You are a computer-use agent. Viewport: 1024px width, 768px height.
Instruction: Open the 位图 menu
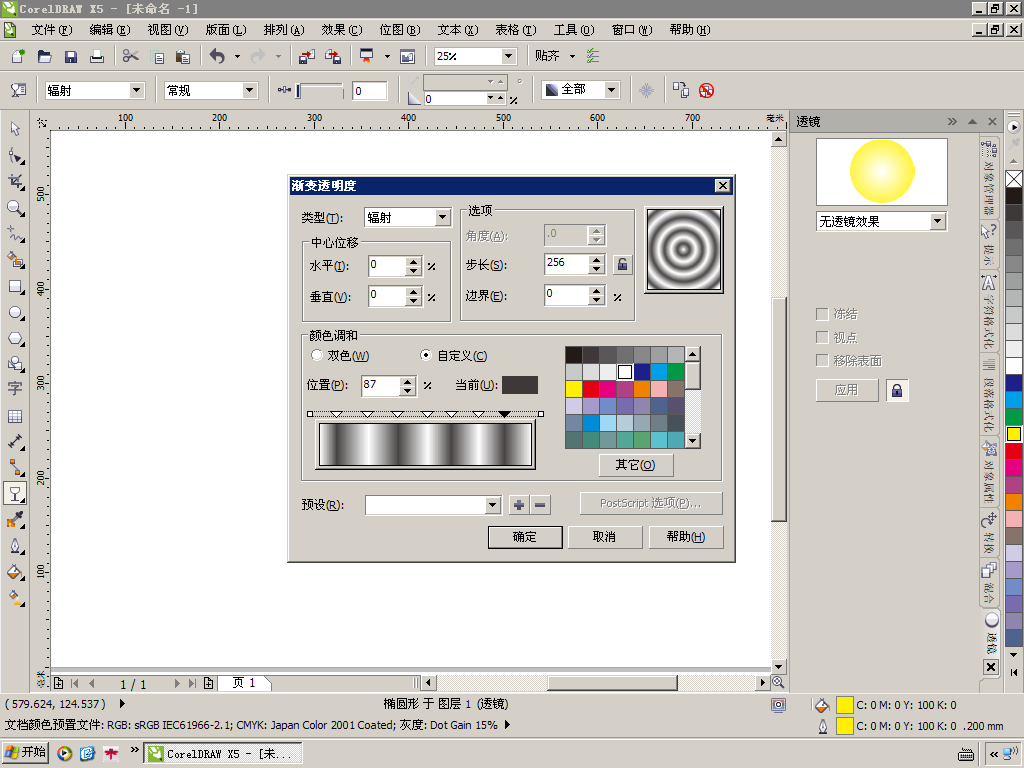(x=400, y=30)
